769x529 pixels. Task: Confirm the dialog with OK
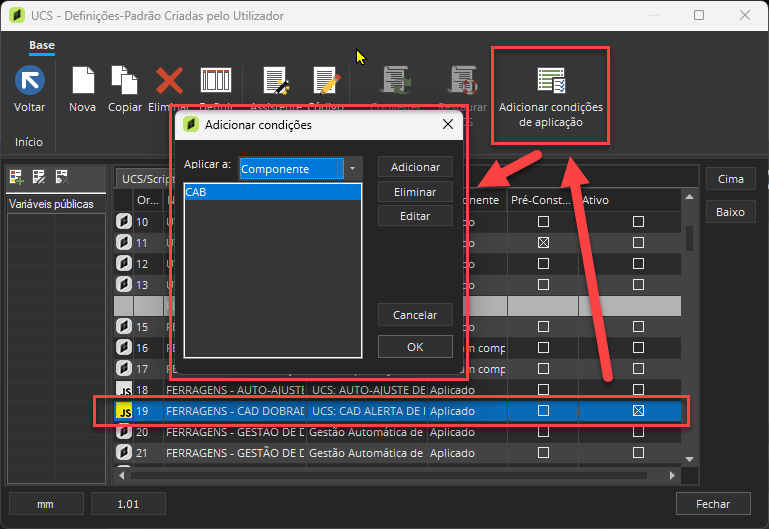tap(415, 347)
